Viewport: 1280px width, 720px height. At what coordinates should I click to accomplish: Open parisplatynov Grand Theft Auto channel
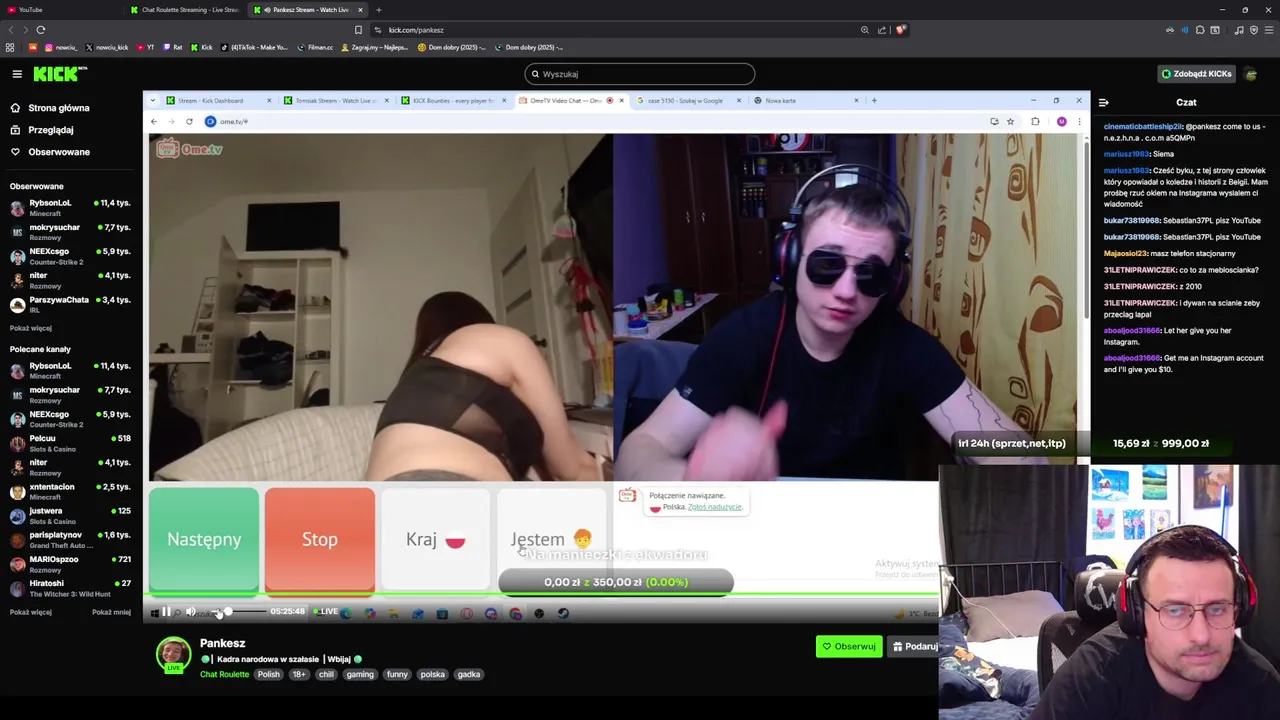[x=70, y=539]
